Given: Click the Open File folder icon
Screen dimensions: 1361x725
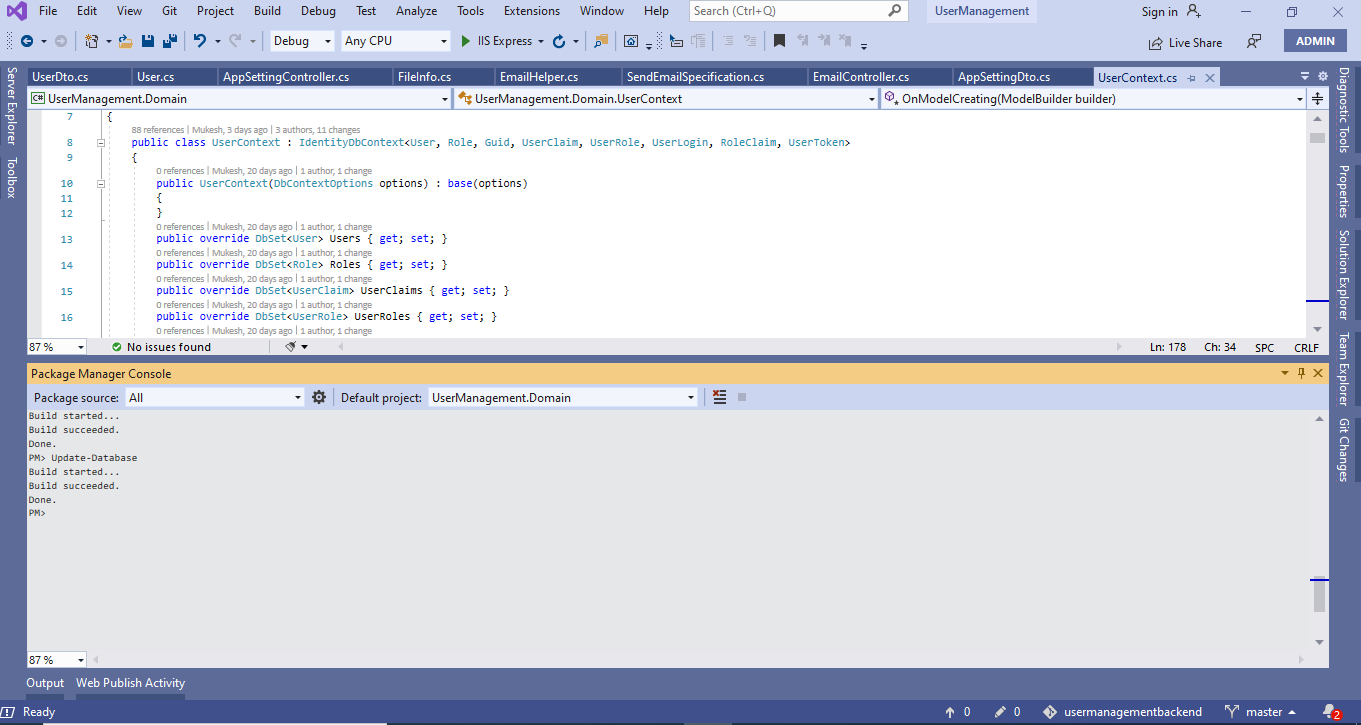Looking at the screenshot, I should [x=125, y=41].
